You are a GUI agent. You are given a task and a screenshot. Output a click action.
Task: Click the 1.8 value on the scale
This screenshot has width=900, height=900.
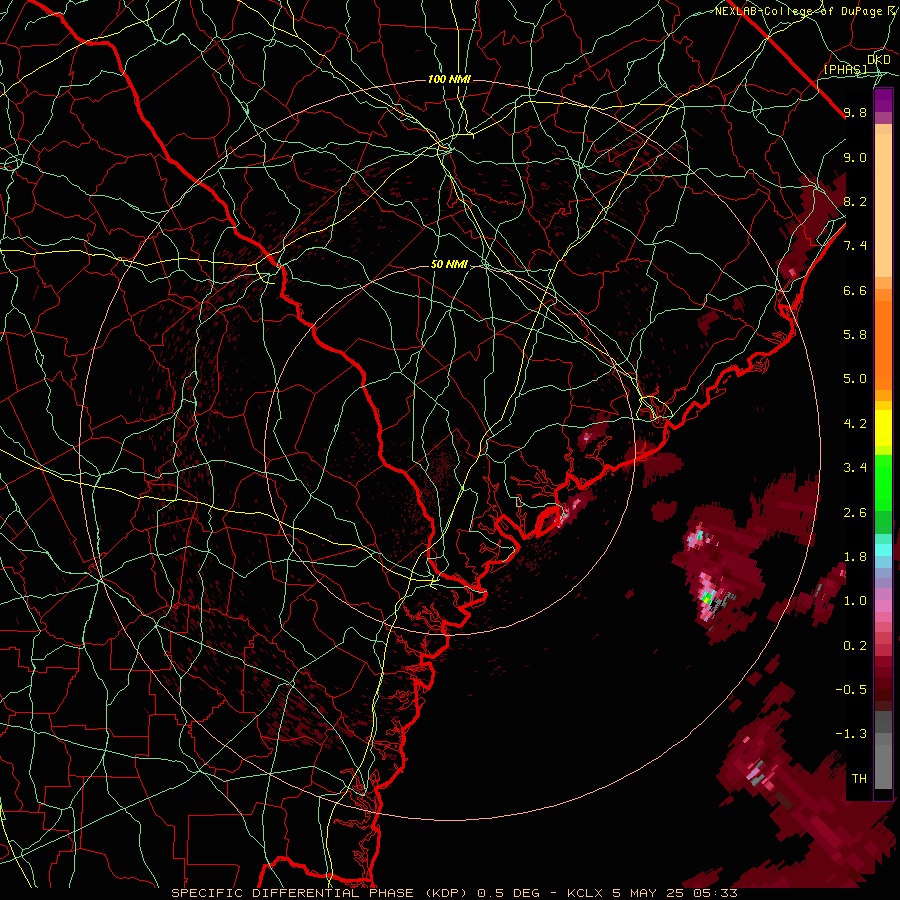(855, 556)
